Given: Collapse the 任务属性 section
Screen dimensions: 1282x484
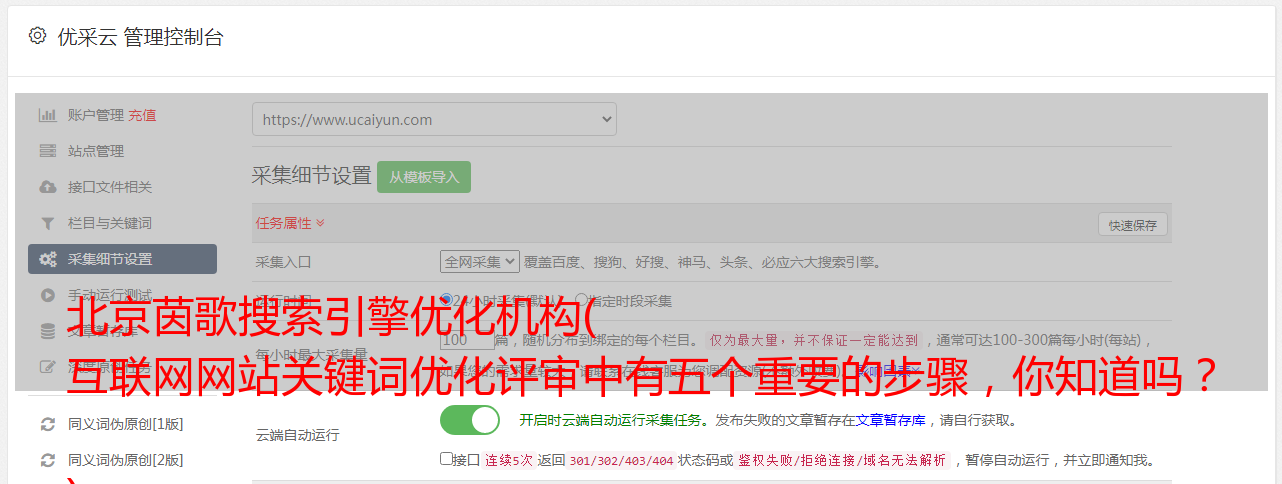Looking at the screenshot, I should (x=290, y=223).
